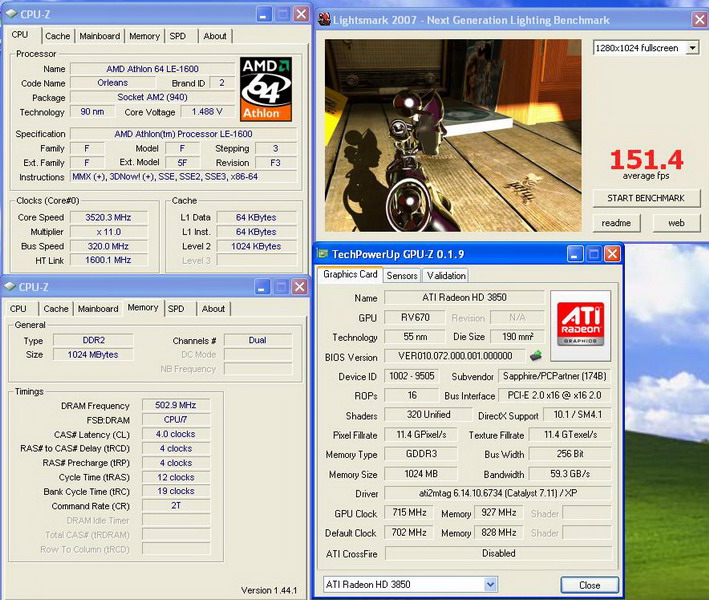Click the Bus Interface PCI-E 2.0 x16 field

(554, 395)
